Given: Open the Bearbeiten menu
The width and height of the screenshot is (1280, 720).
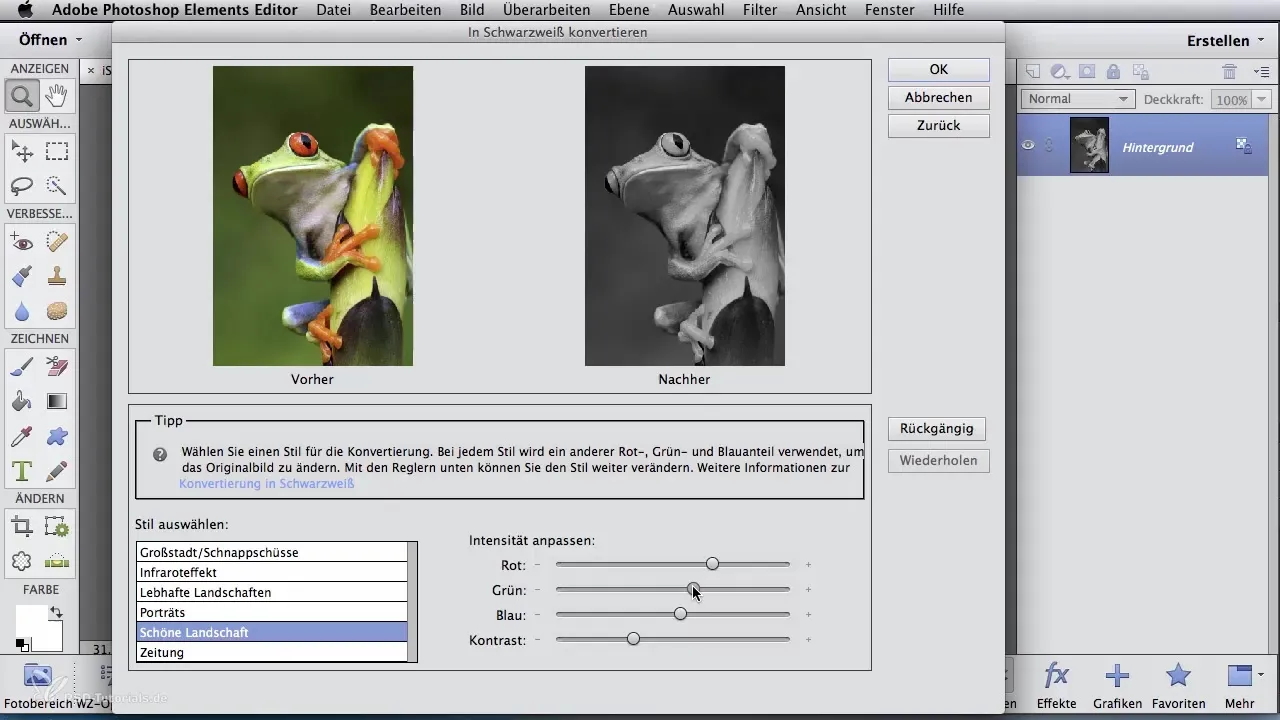Looking at the screenshot, I should 405,10.
